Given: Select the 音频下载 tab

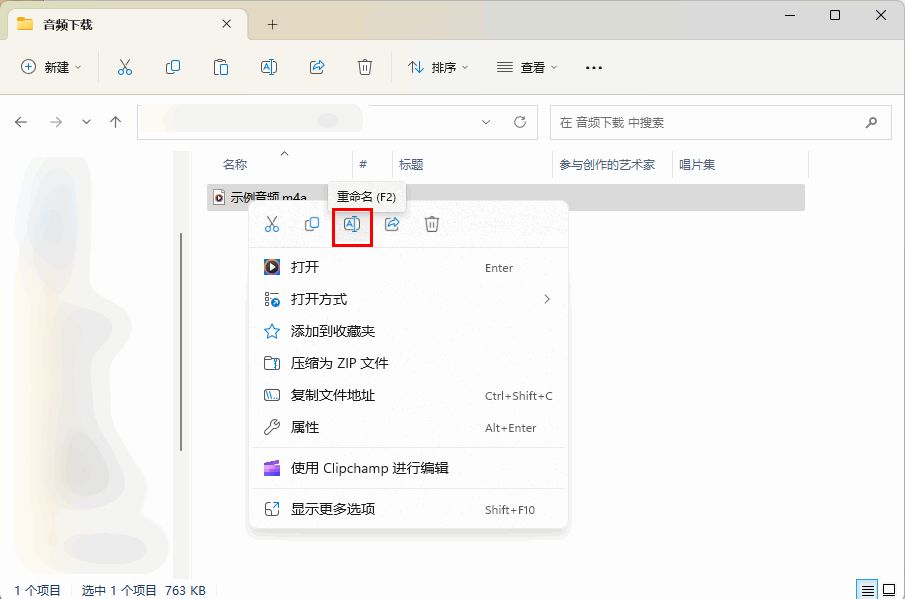Looking at the screenshot, I should tap(127, 24).
